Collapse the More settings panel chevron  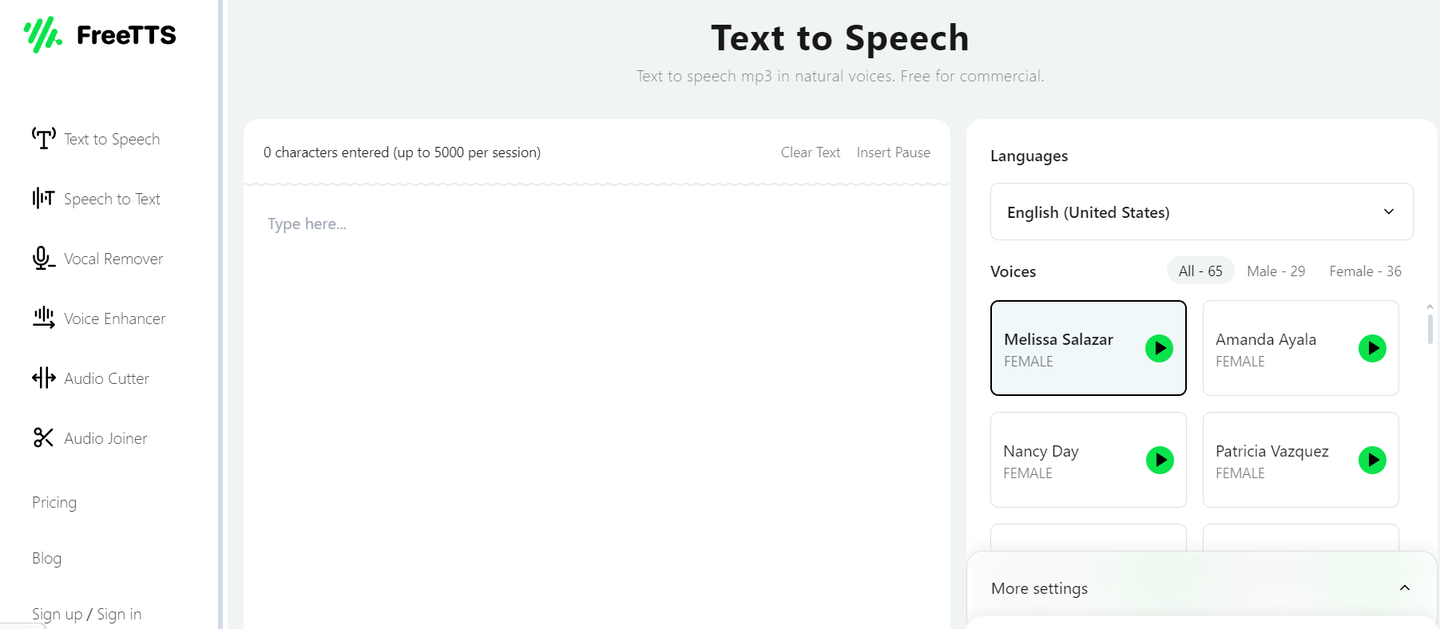pyautogui.click(x=1404, y=588)
